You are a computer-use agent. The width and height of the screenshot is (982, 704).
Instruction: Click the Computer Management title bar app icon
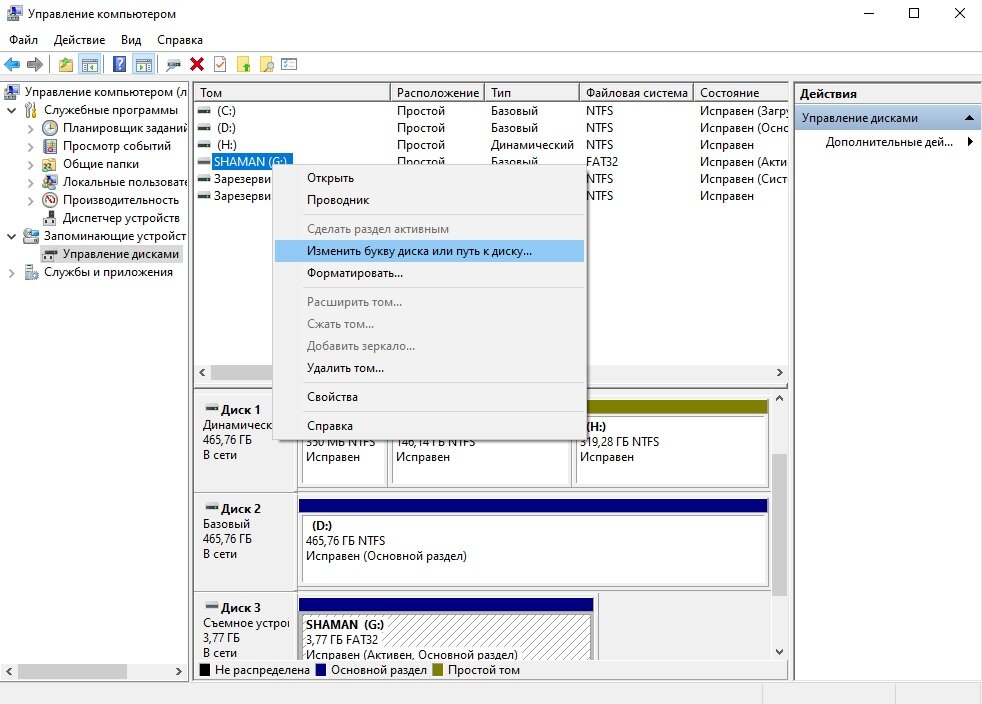pos(14,13)
